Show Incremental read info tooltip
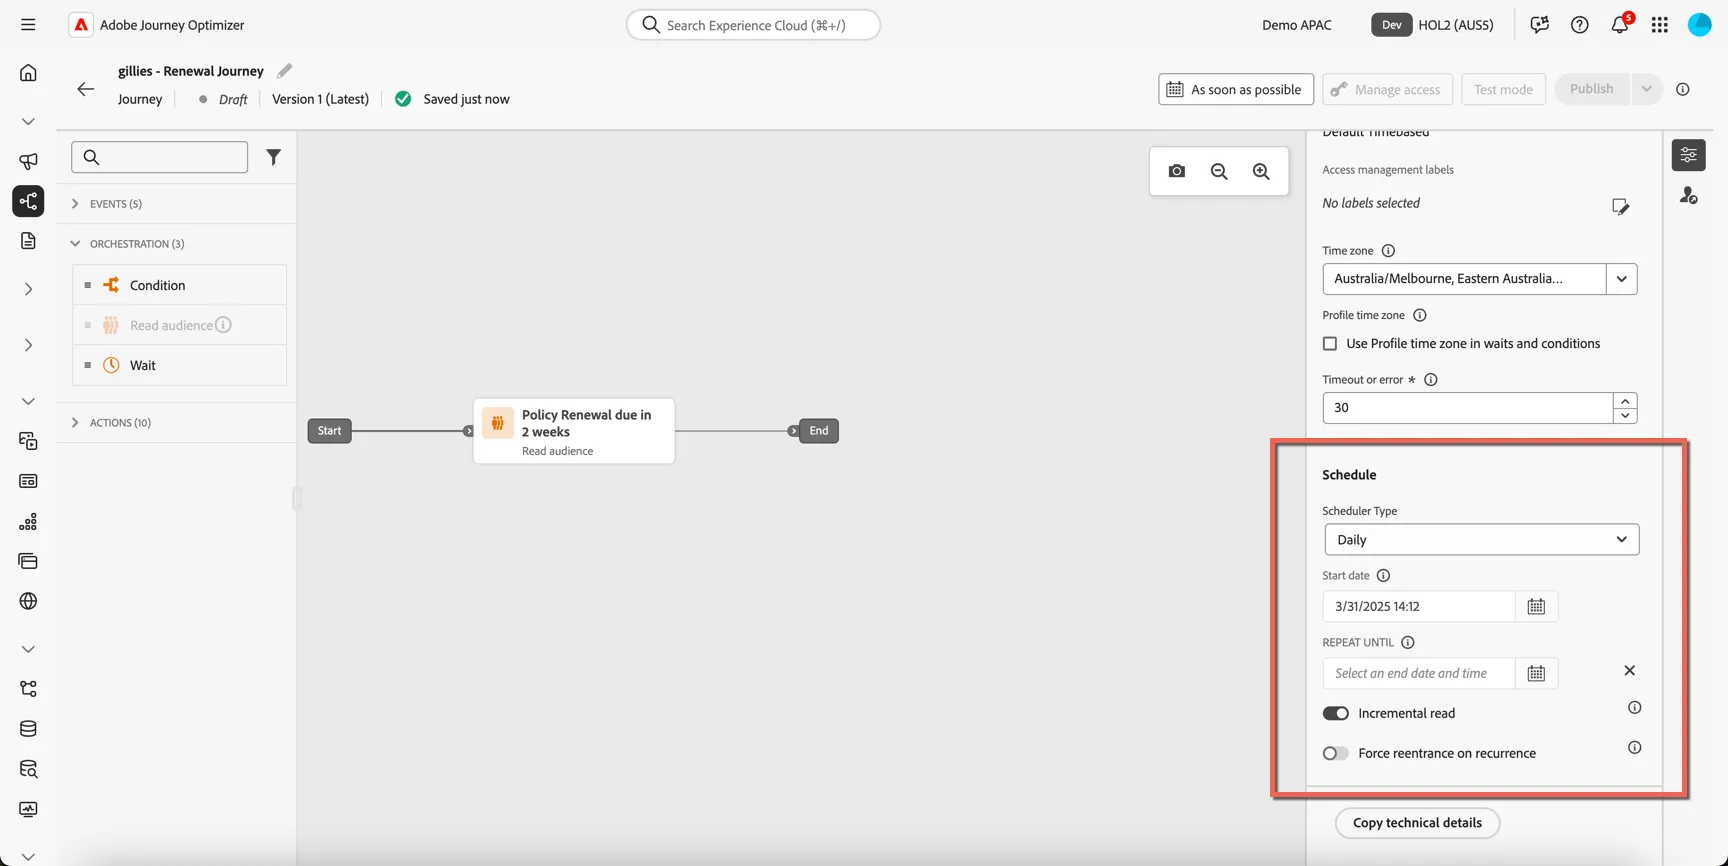Viewport: 1728px width, 866px height. coord(1635,708)
